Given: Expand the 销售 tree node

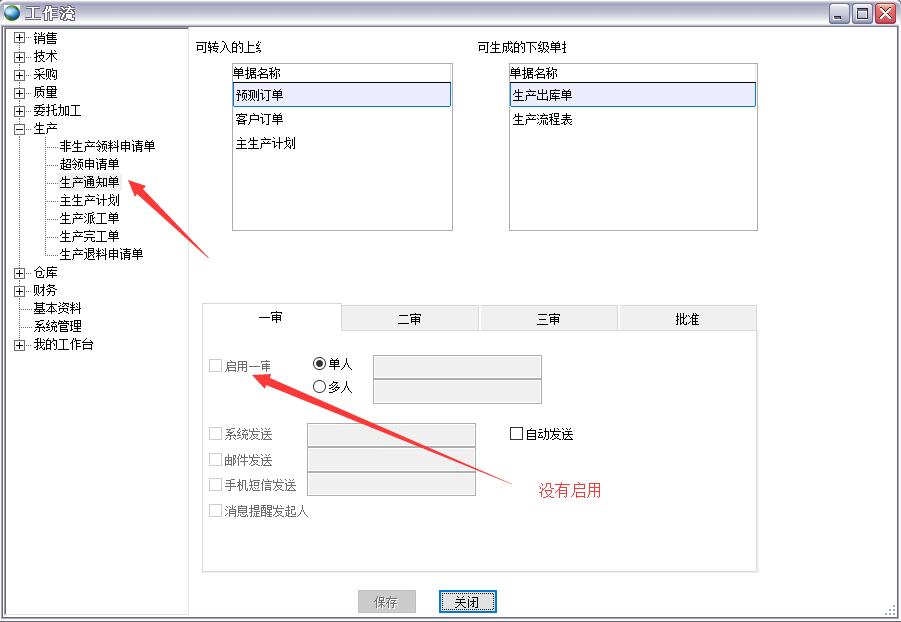Looking at the screenshot, I should 19,38.
